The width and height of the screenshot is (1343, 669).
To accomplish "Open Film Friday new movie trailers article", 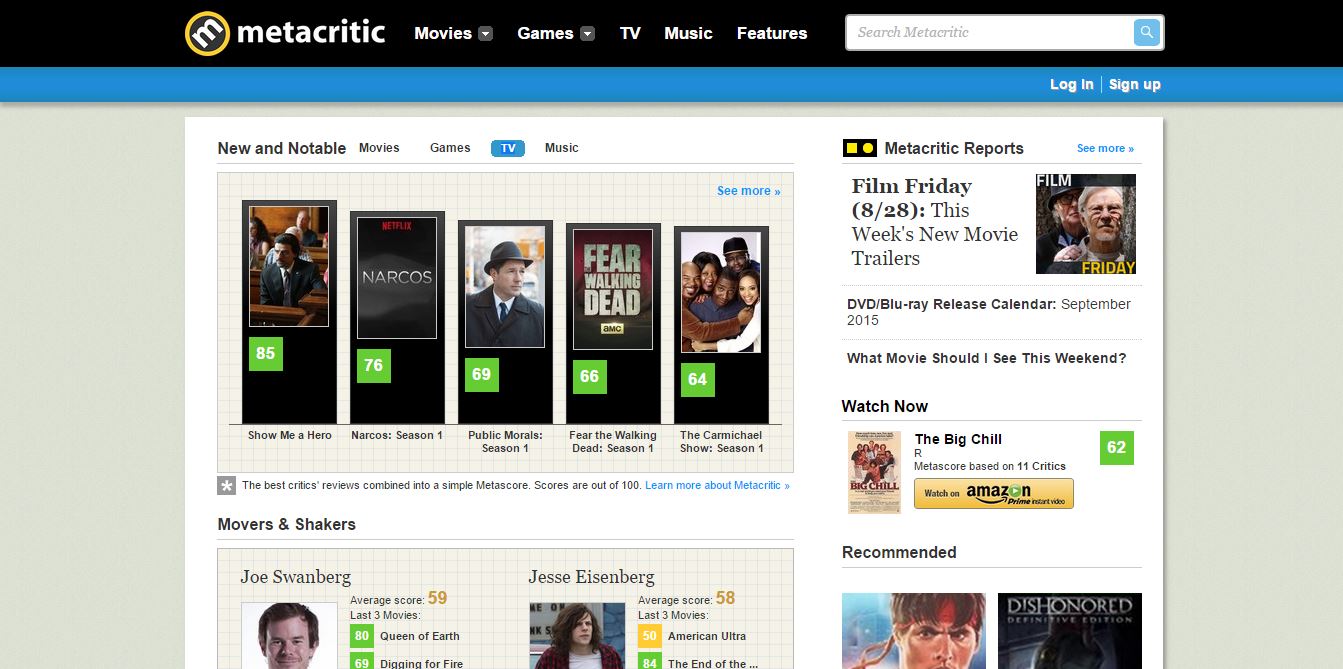I will click(935, 222).
